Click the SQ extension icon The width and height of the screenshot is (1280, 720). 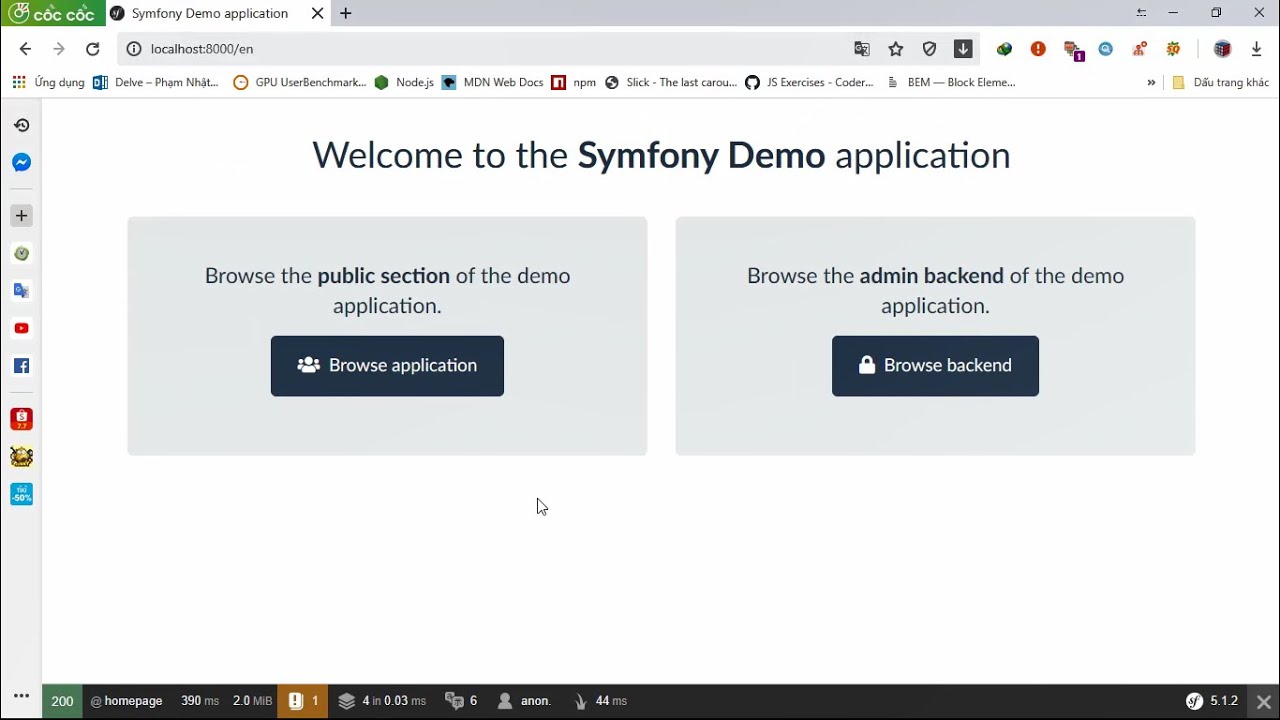coord(1174,49)
